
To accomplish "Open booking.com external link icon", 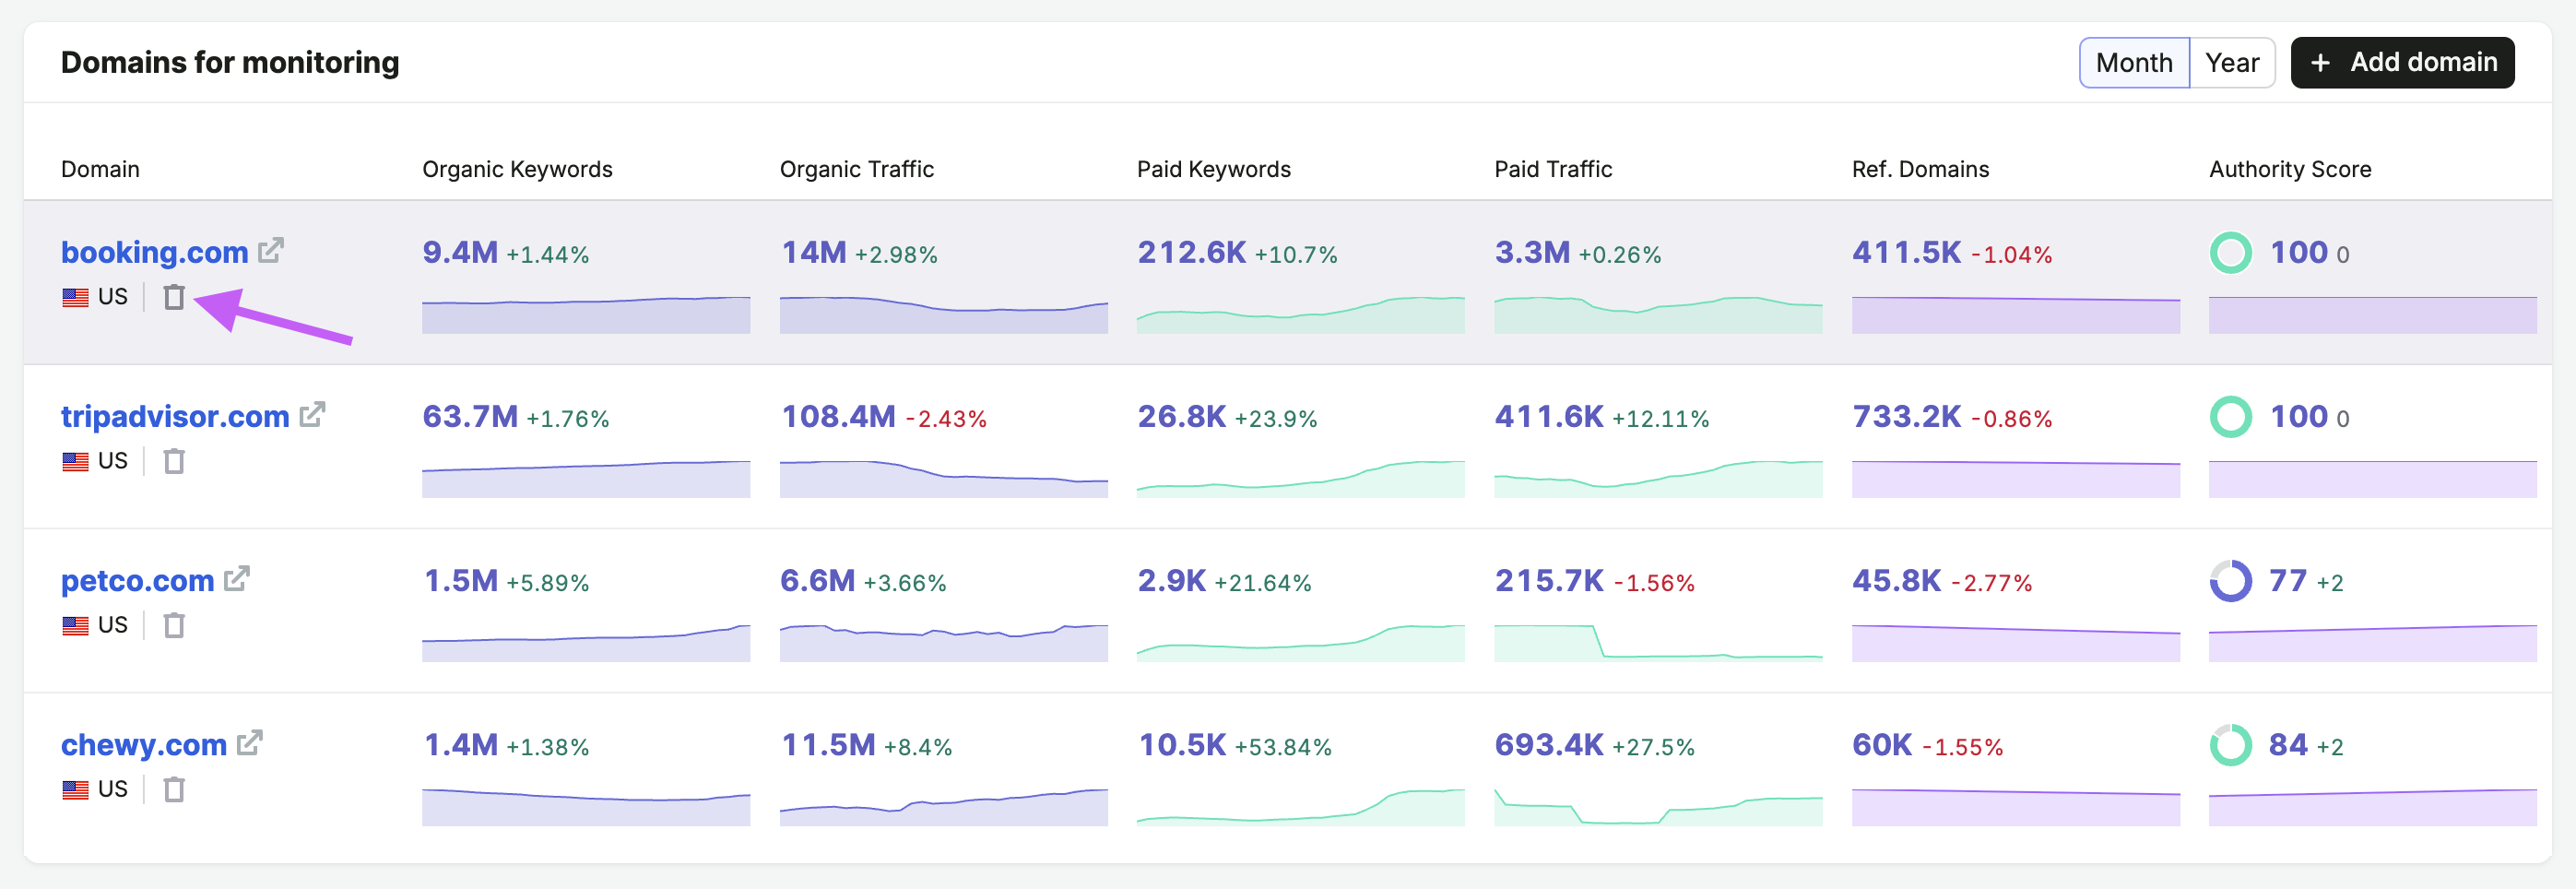I will click(271, 250).
